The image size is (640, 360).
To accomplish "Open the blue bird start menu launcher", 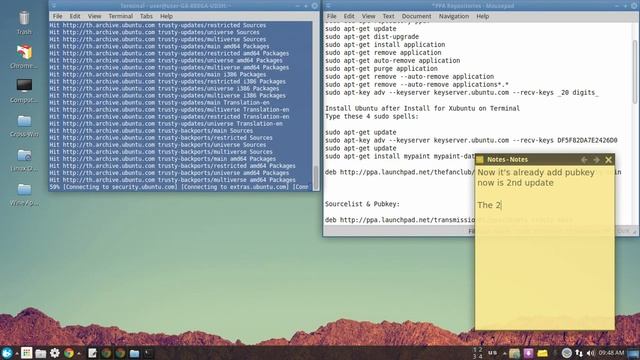I will [7, 353].
